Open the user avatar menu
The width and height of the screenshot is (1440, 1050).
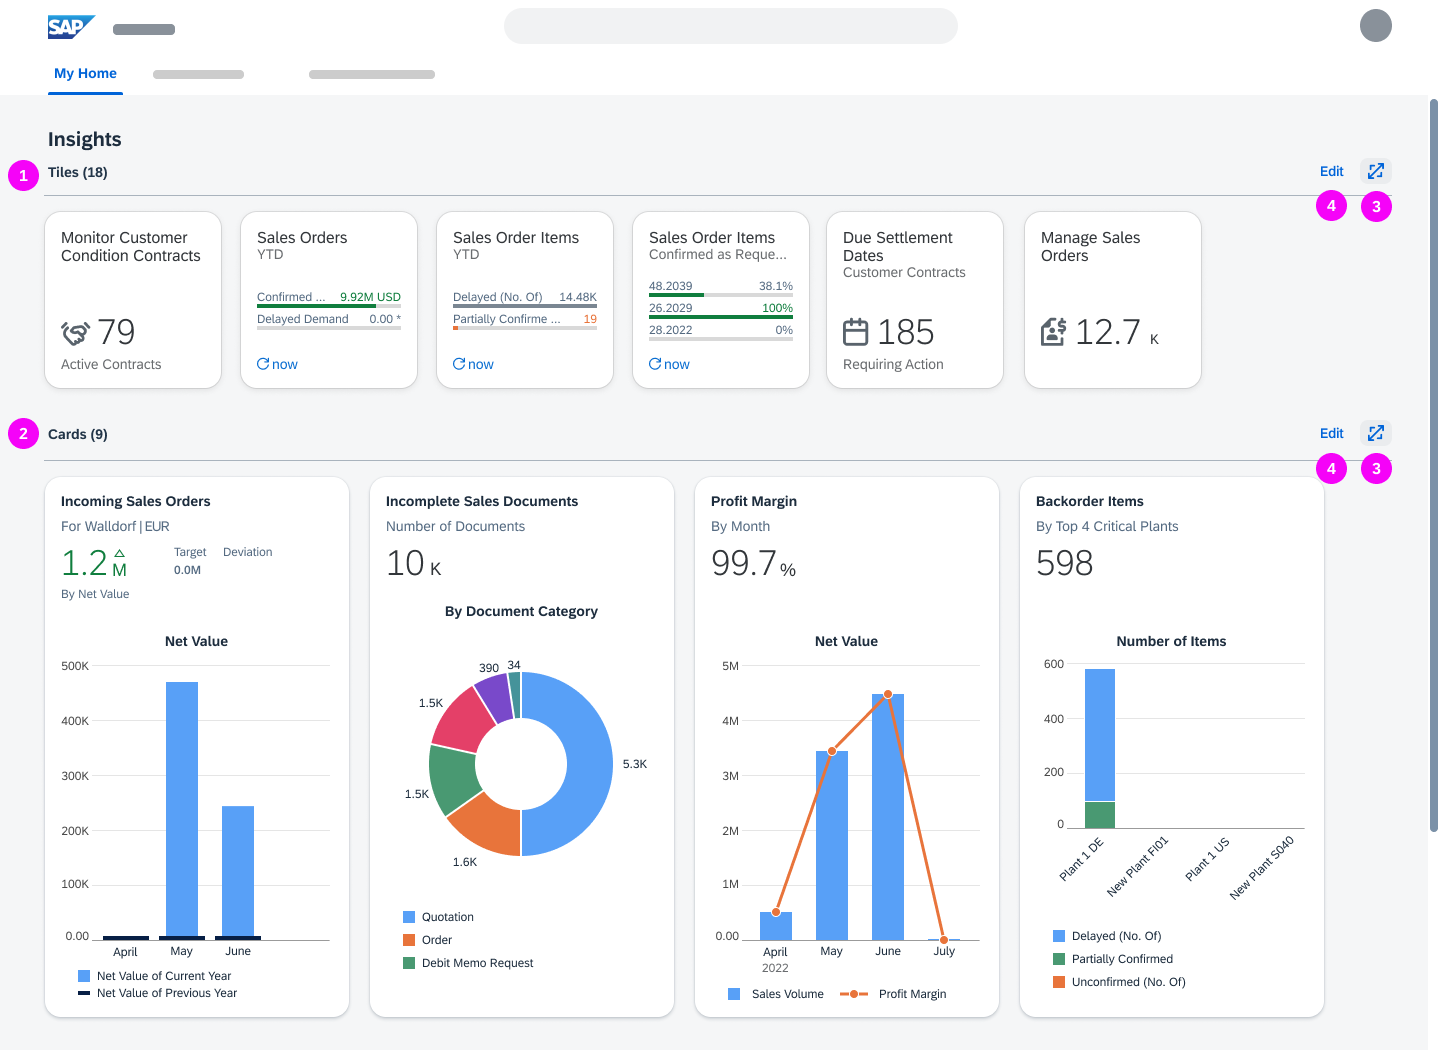coord(1376,26)
